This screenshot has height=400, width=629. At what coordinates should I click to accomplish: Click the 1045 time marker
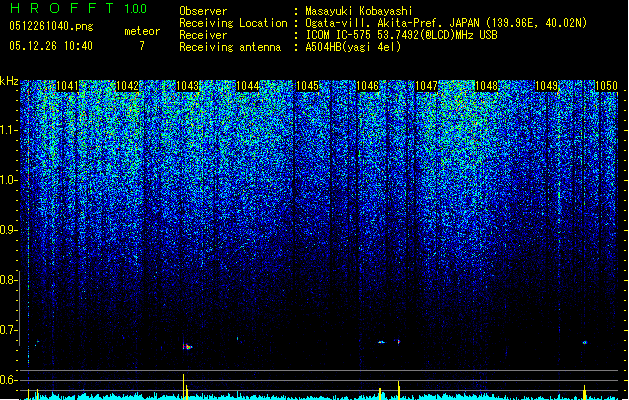(x=307, y=86)
